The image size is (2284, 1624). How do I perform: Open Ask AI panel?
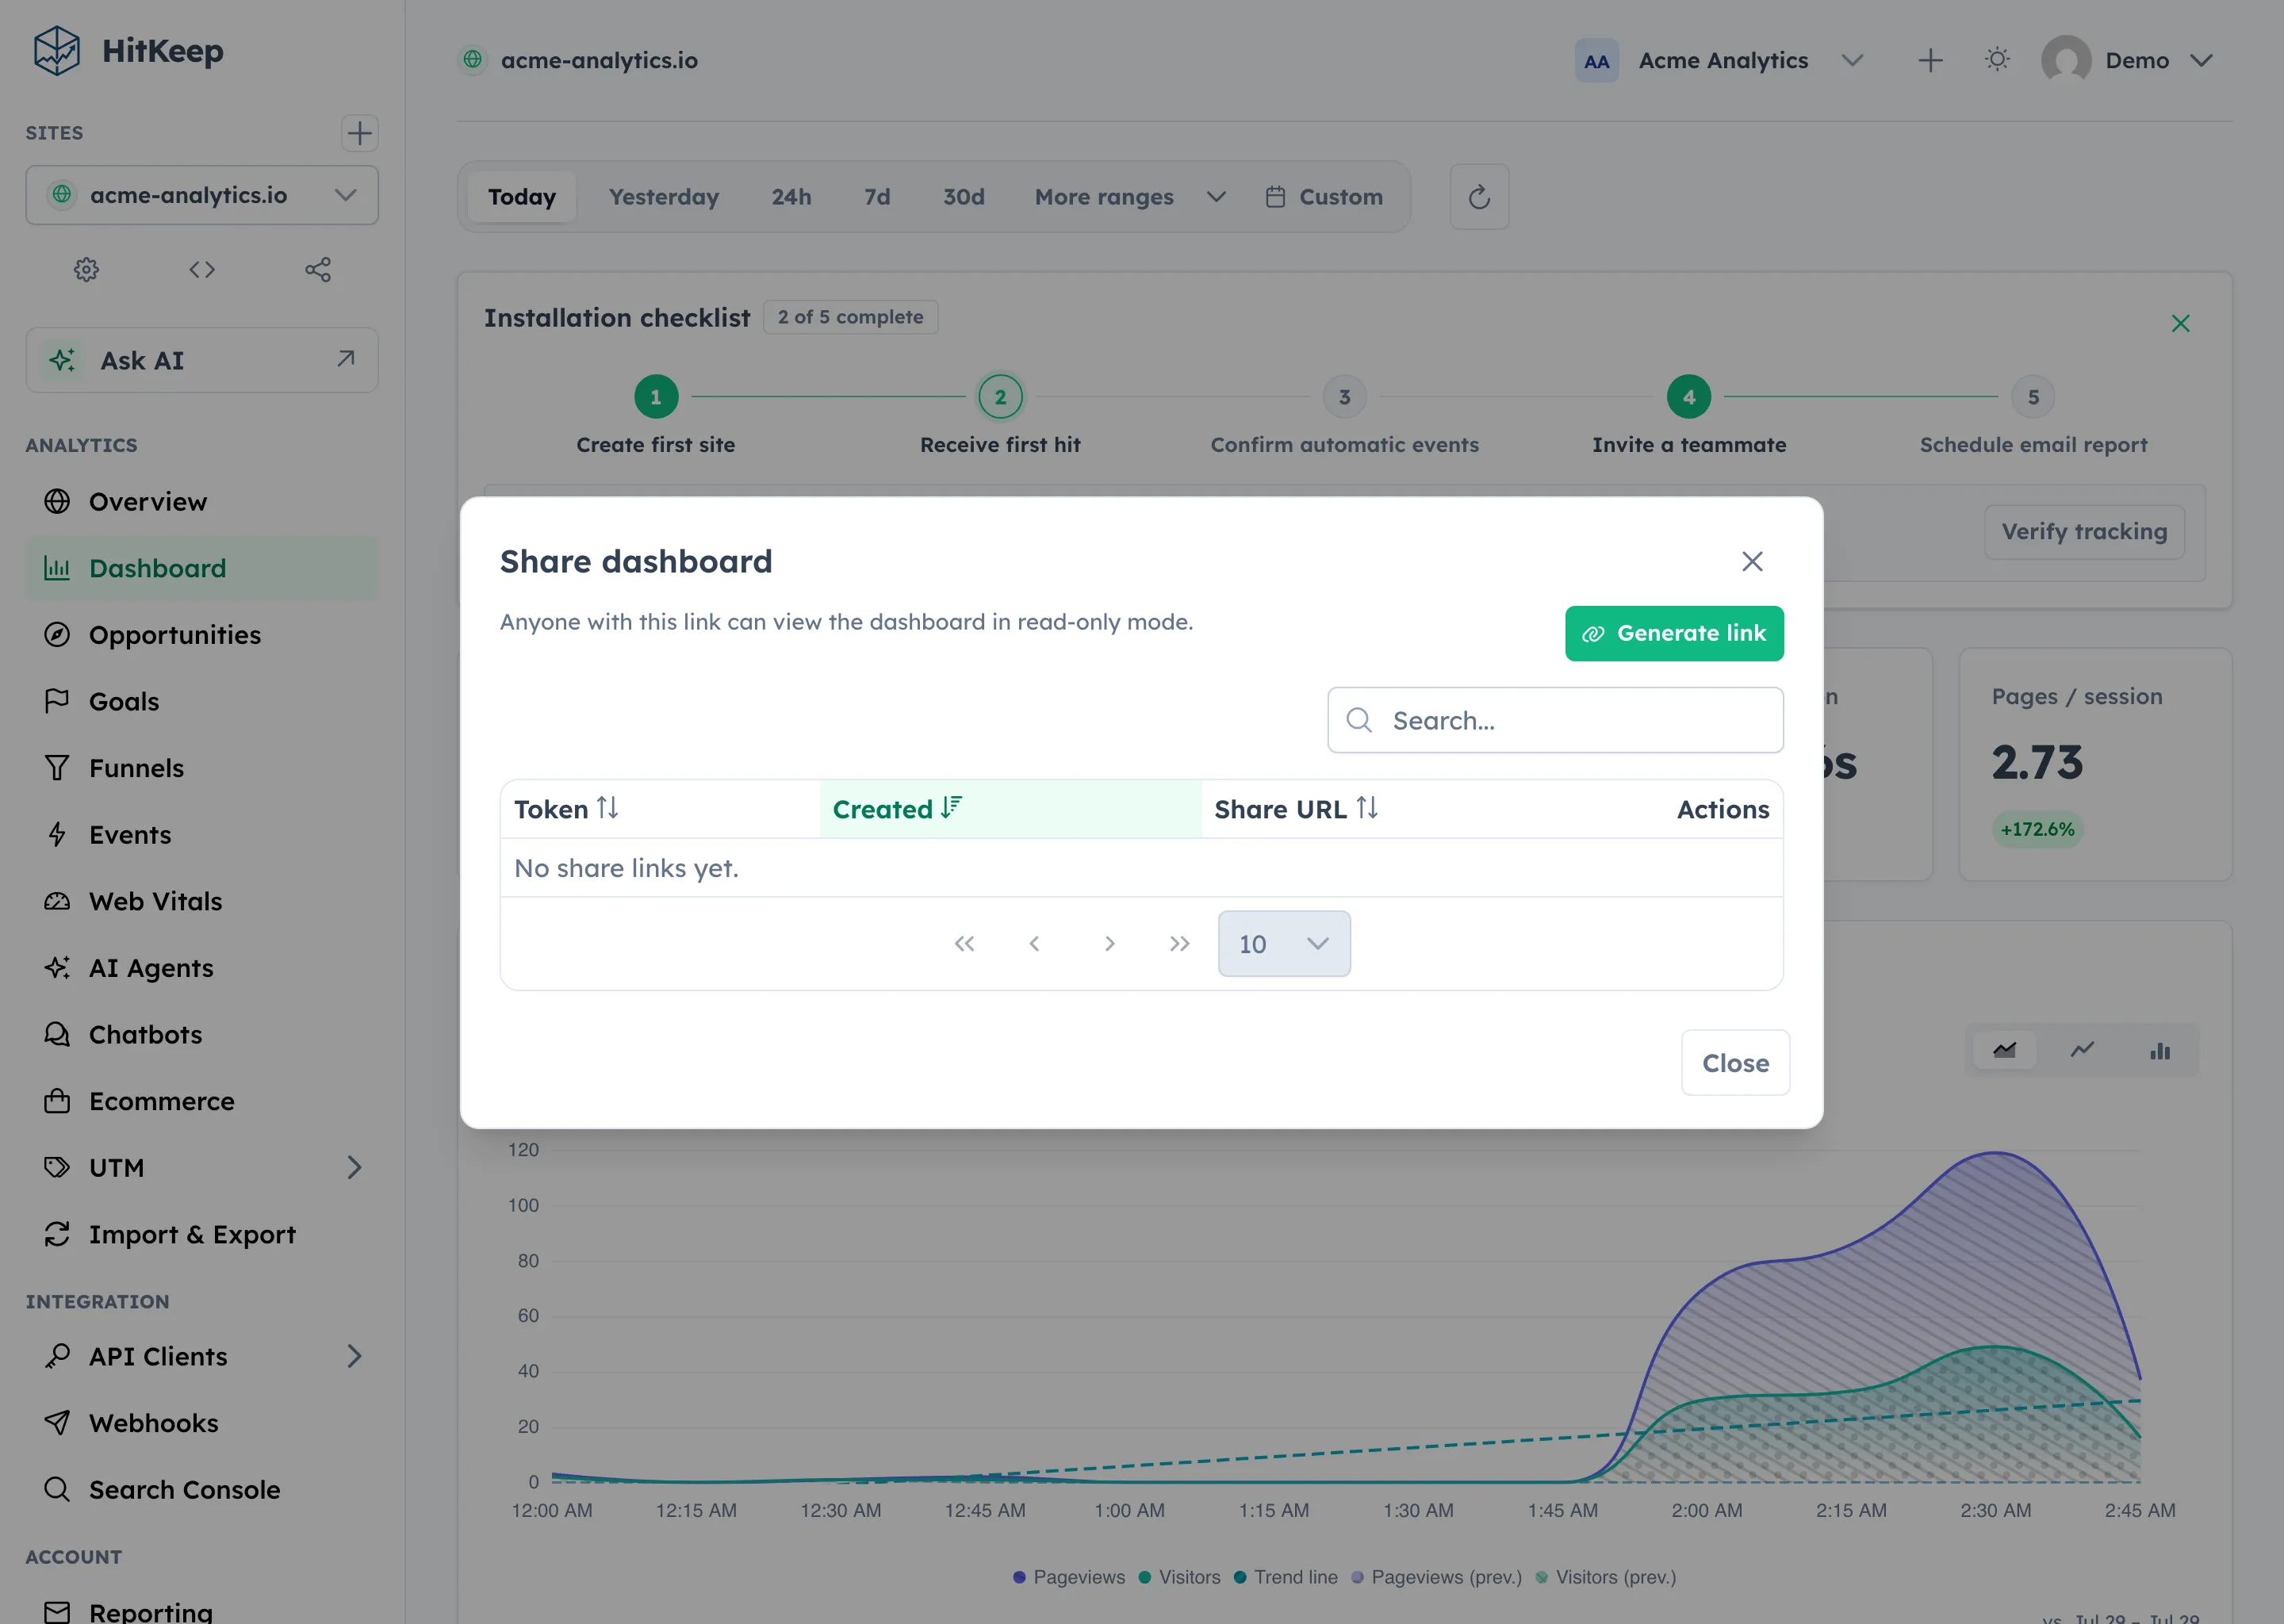[x=202, y=360]
